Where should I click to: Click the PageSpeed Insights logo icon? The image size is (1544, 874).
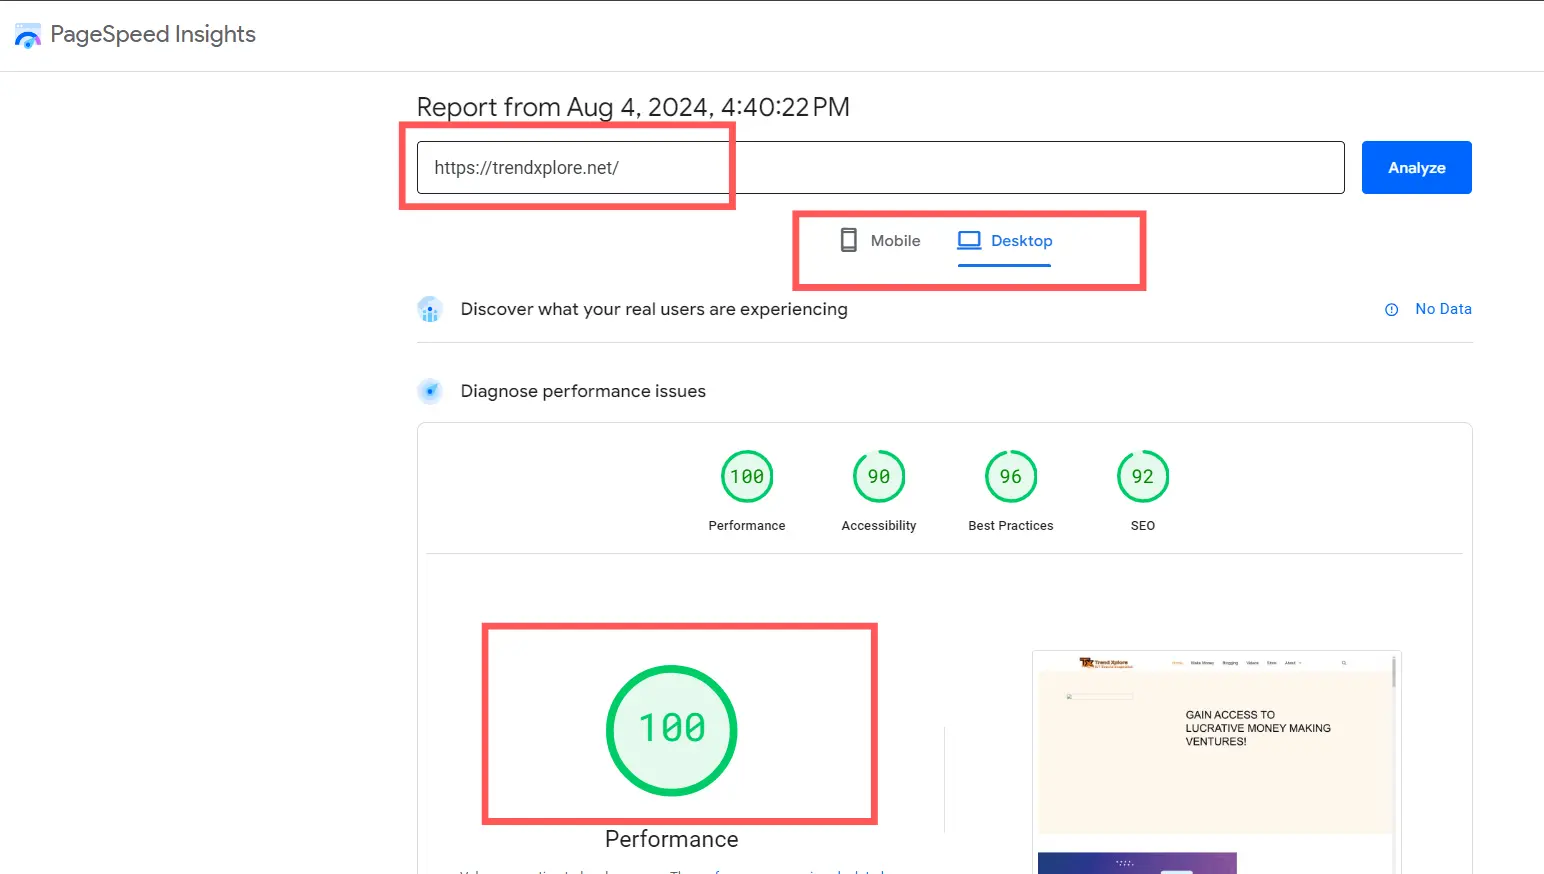27,34
